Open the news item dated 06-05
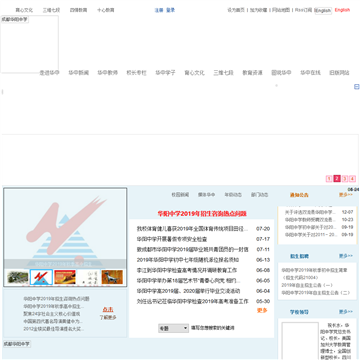Image resolution: width=360 pixels, height=360 pixels. (188, 281)
